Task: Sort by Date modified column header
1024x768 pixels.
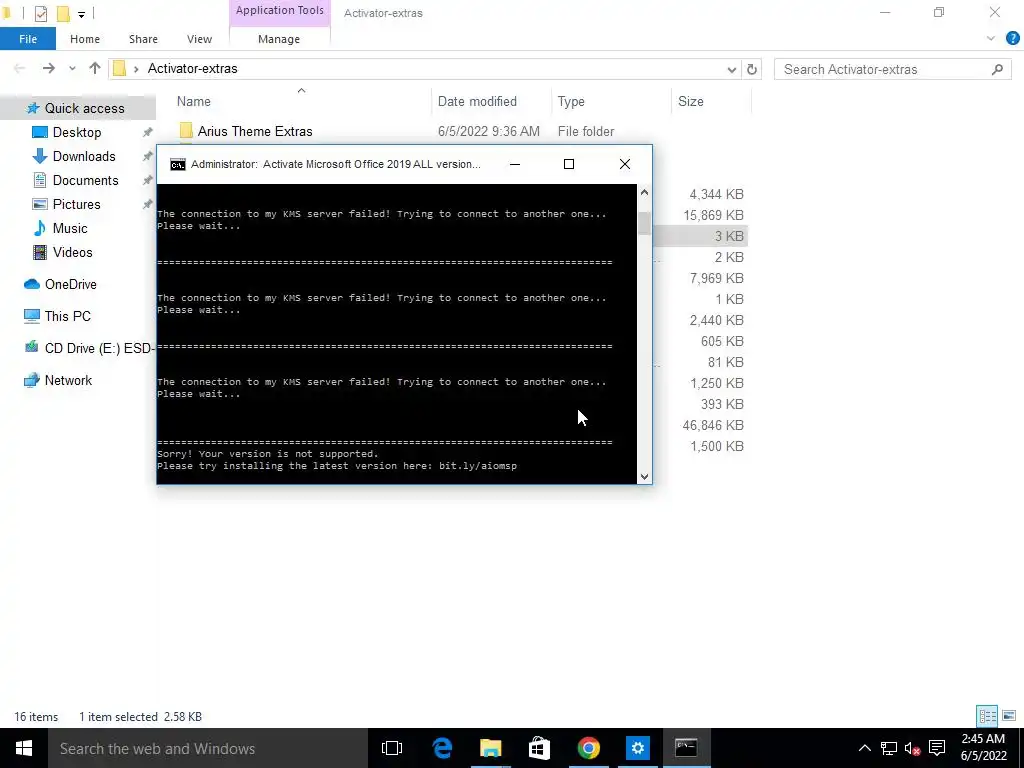Action: [x=477, y=102]
